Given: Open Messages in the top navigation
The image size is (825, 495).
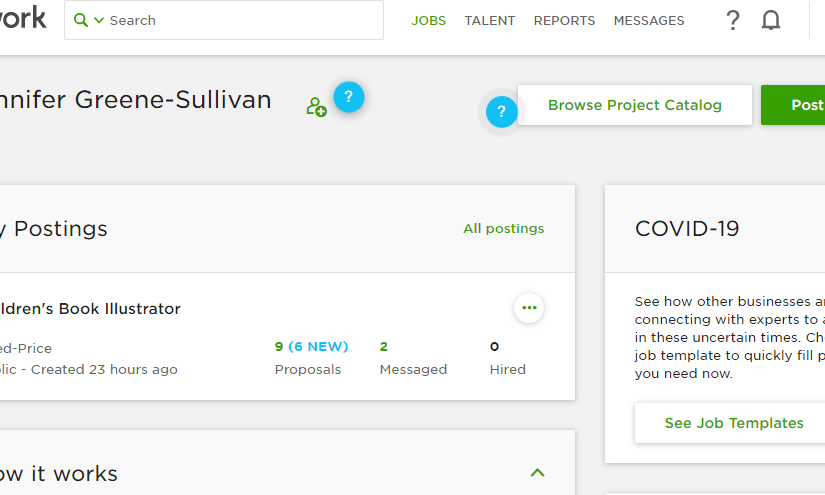Looking at the screenshot, I should [x=649, y=20].
